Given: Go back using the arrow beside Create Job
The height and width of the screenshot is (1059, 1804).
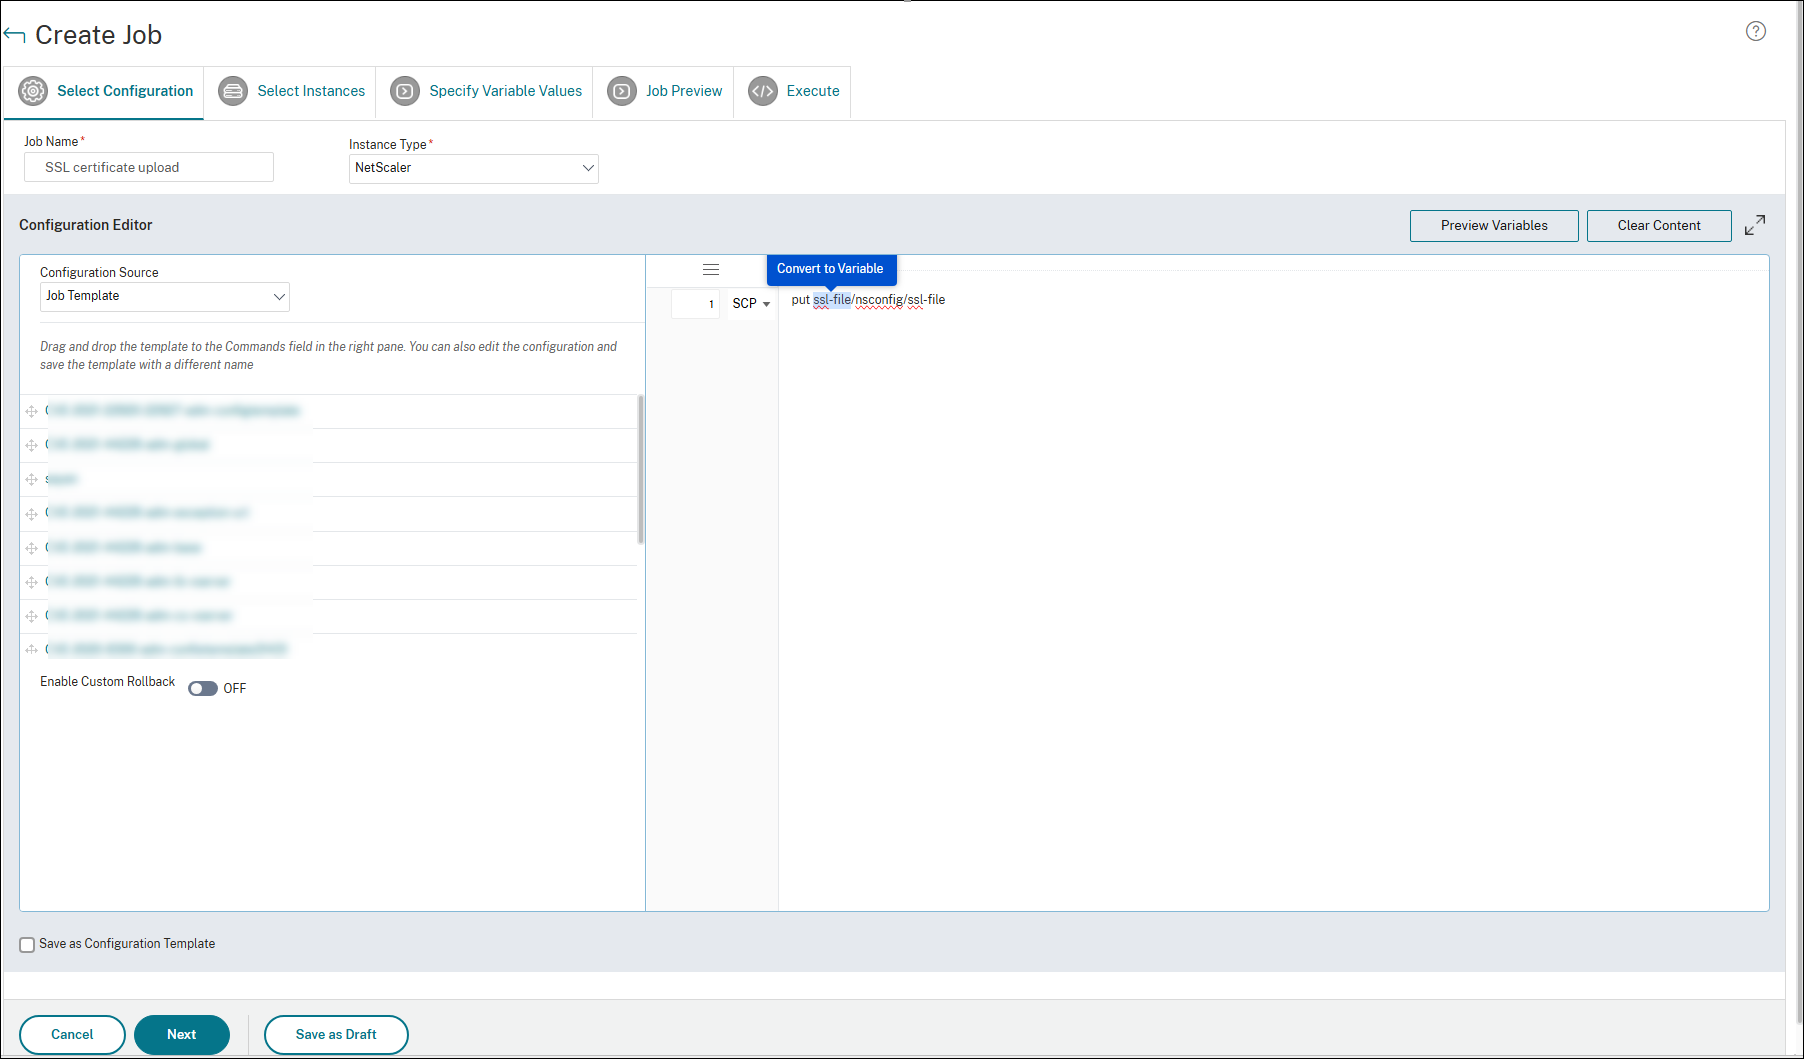Looking at the screenshot, I should pyautogui.click(x=14, y=35).
